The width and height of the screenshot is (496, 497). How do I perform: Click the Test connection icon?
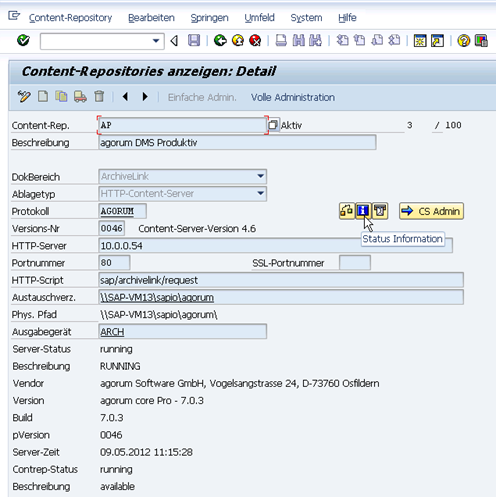(x=347, y=211)
